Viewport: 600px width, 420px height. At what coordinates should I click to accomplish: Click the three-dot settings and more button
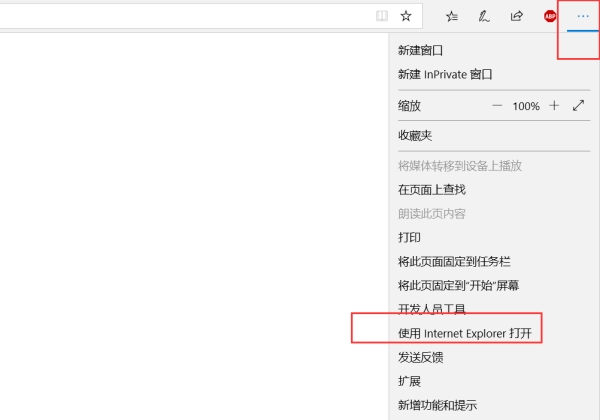click(x=583, y=16)
